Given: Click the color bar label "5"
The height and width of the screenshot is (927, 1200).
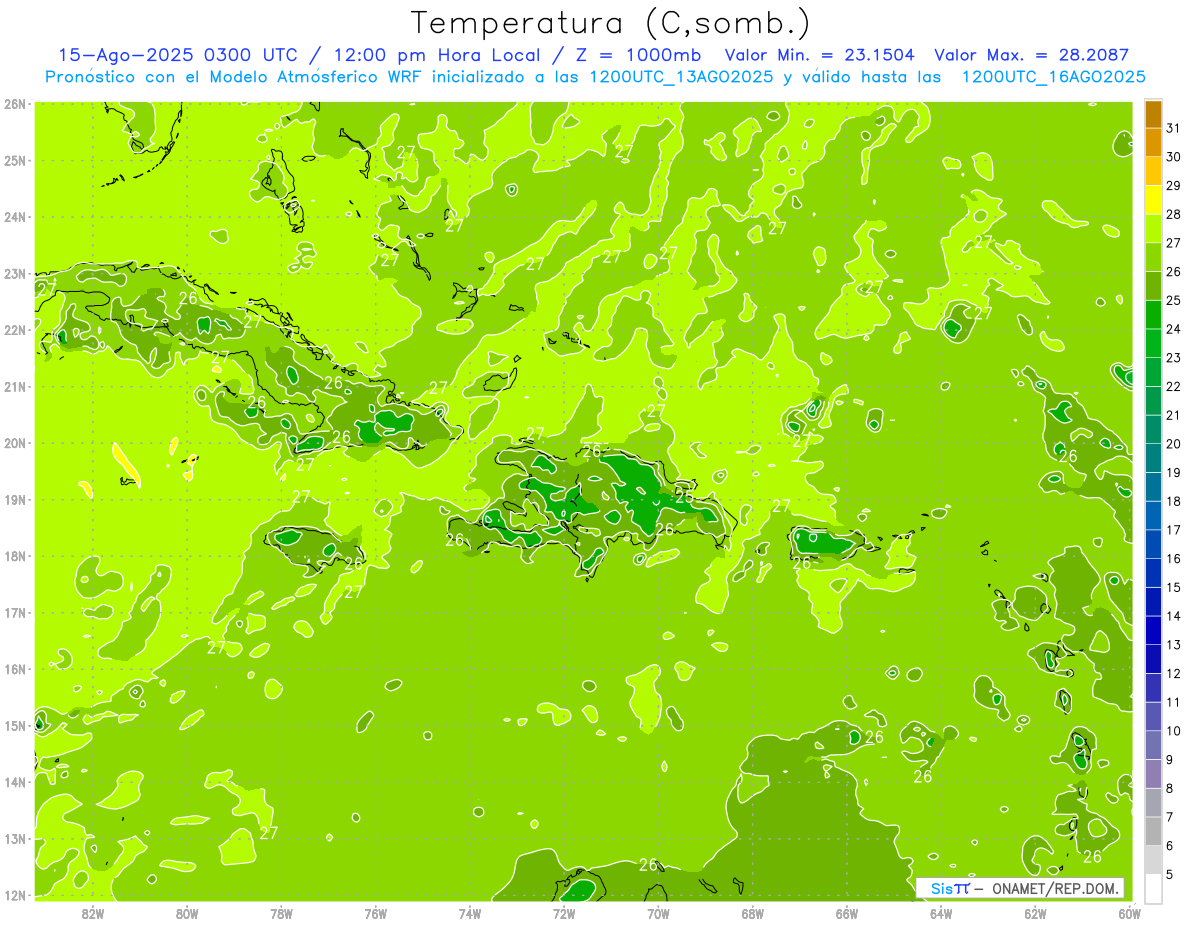Looking at the screenshot, I should click(x=1170, y=874).
